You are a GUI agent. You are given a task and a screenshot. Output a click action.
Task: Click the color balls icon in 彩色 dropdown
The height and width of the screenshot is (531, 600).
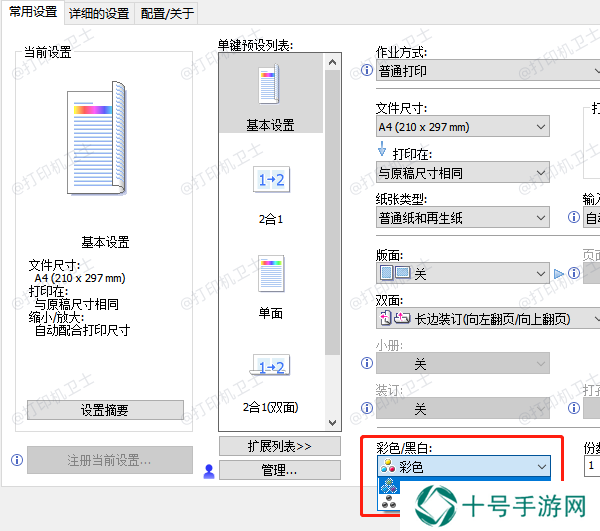click(388, 466)
